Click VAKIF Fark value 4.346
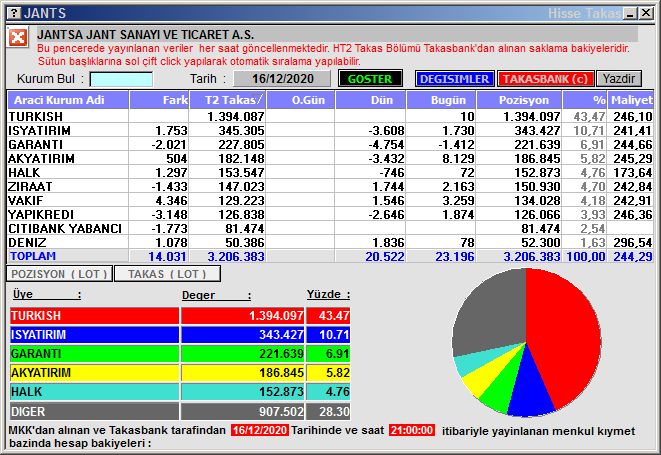661x455 pixels. click(x=171, y=200)
